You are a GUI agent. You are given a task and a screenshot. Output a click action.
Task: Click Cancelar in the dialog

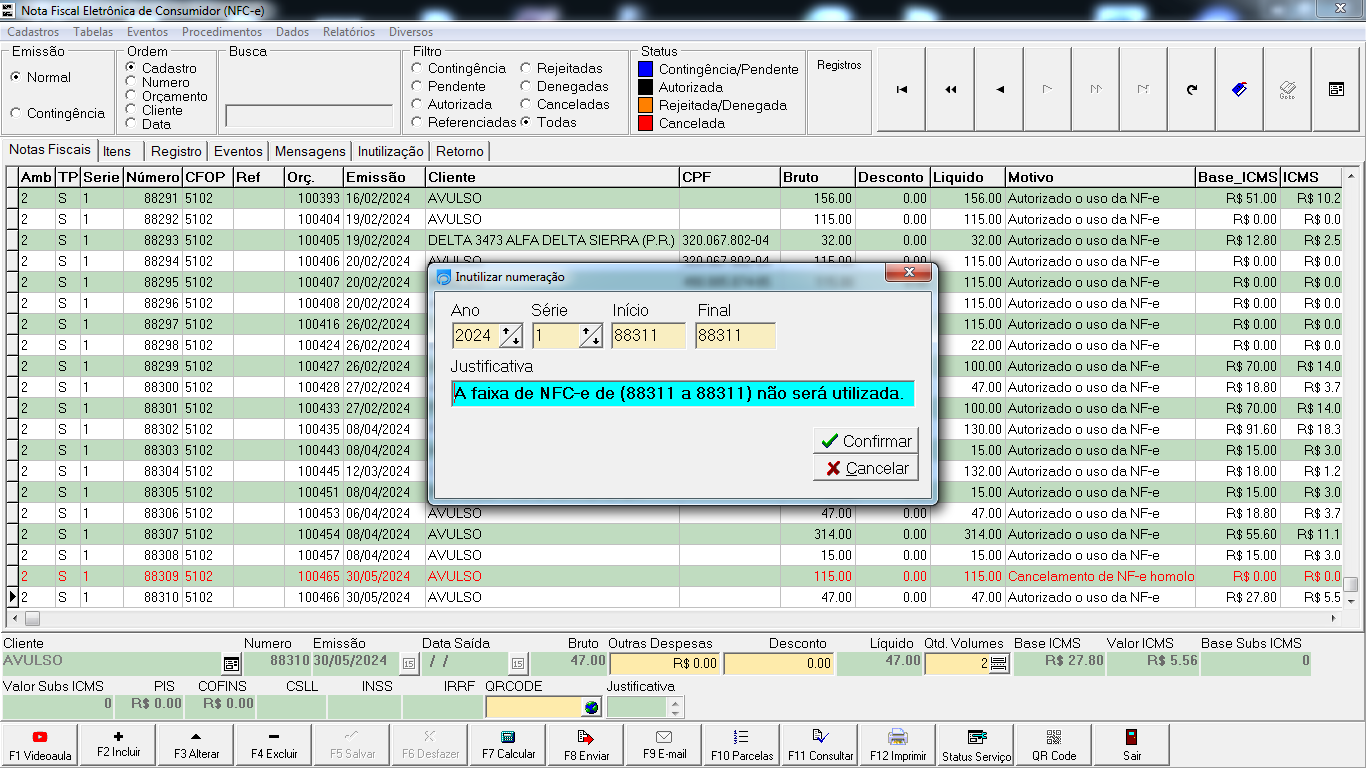click(x=866, y=468)
